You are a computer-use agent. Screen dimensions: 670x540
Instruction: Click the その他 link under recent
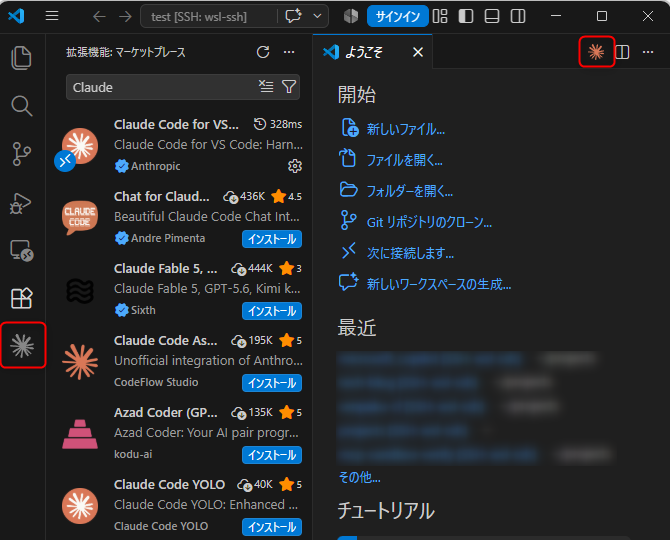pos(359,477)
